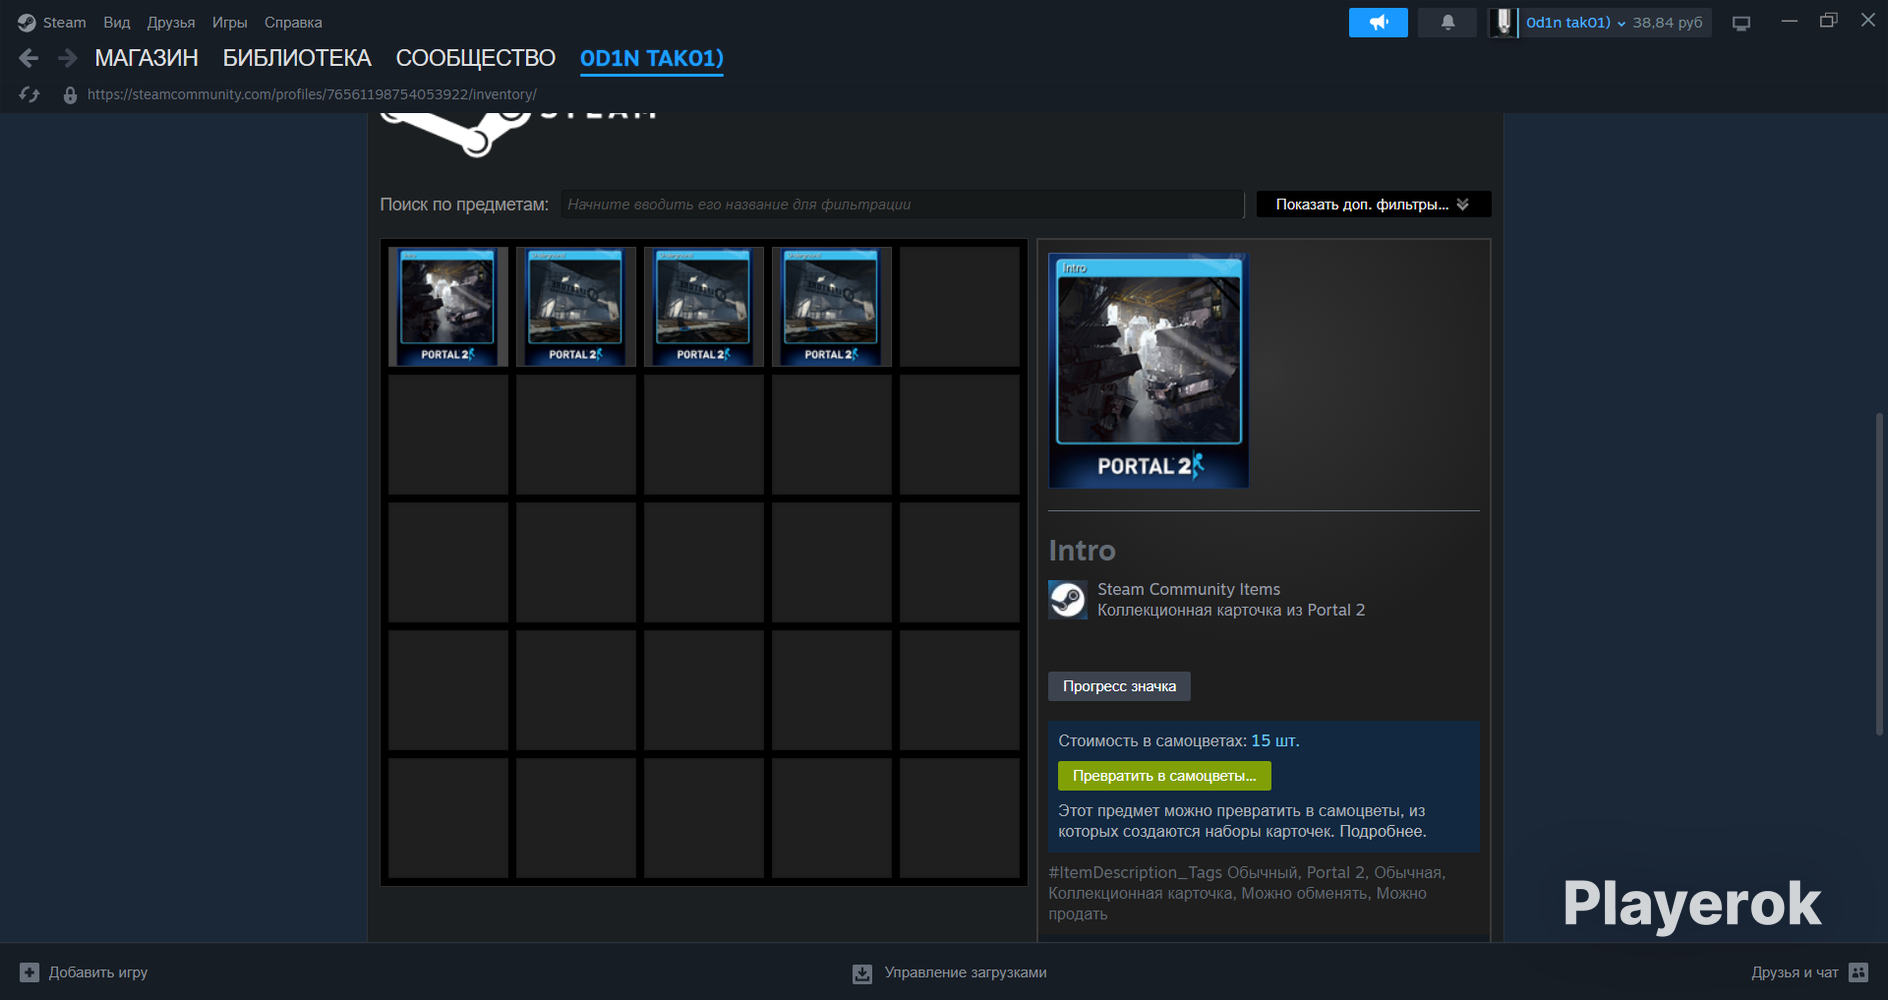Select the Intro card in the inventory grid
1888x1000 pixels.
(448, 307)
